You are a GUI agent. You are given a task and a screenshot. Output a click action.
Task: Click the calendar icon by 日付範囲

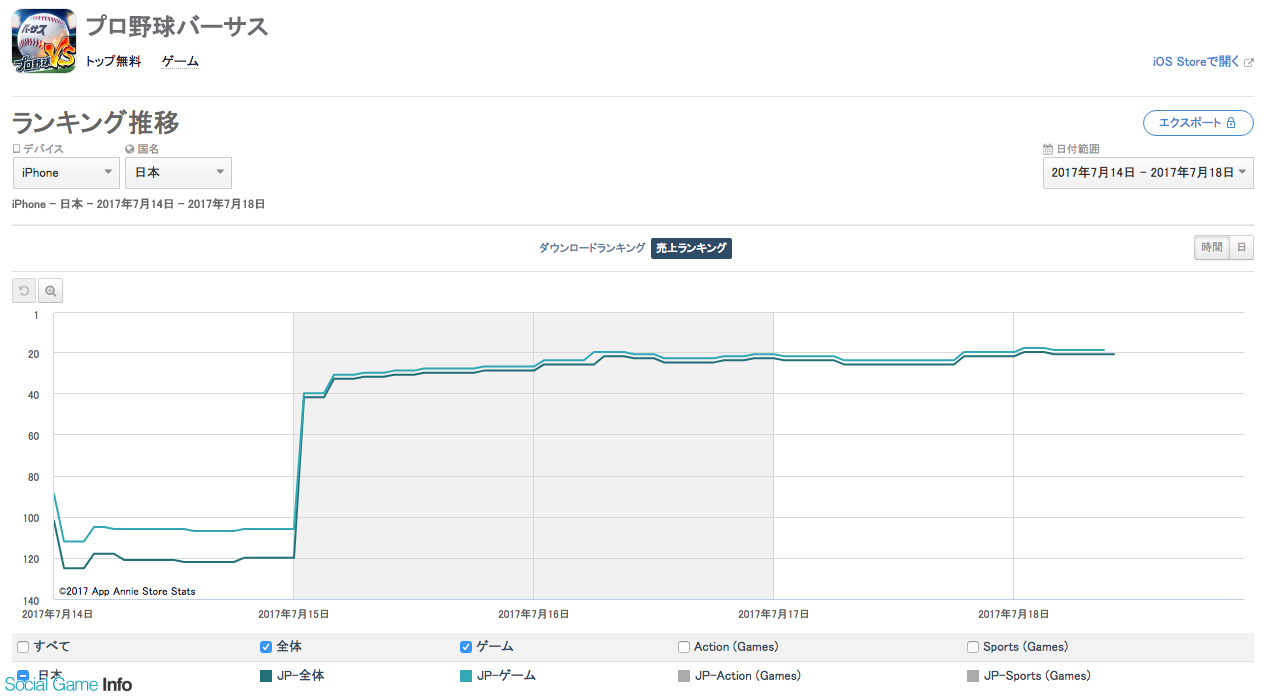pos(1048,149)
